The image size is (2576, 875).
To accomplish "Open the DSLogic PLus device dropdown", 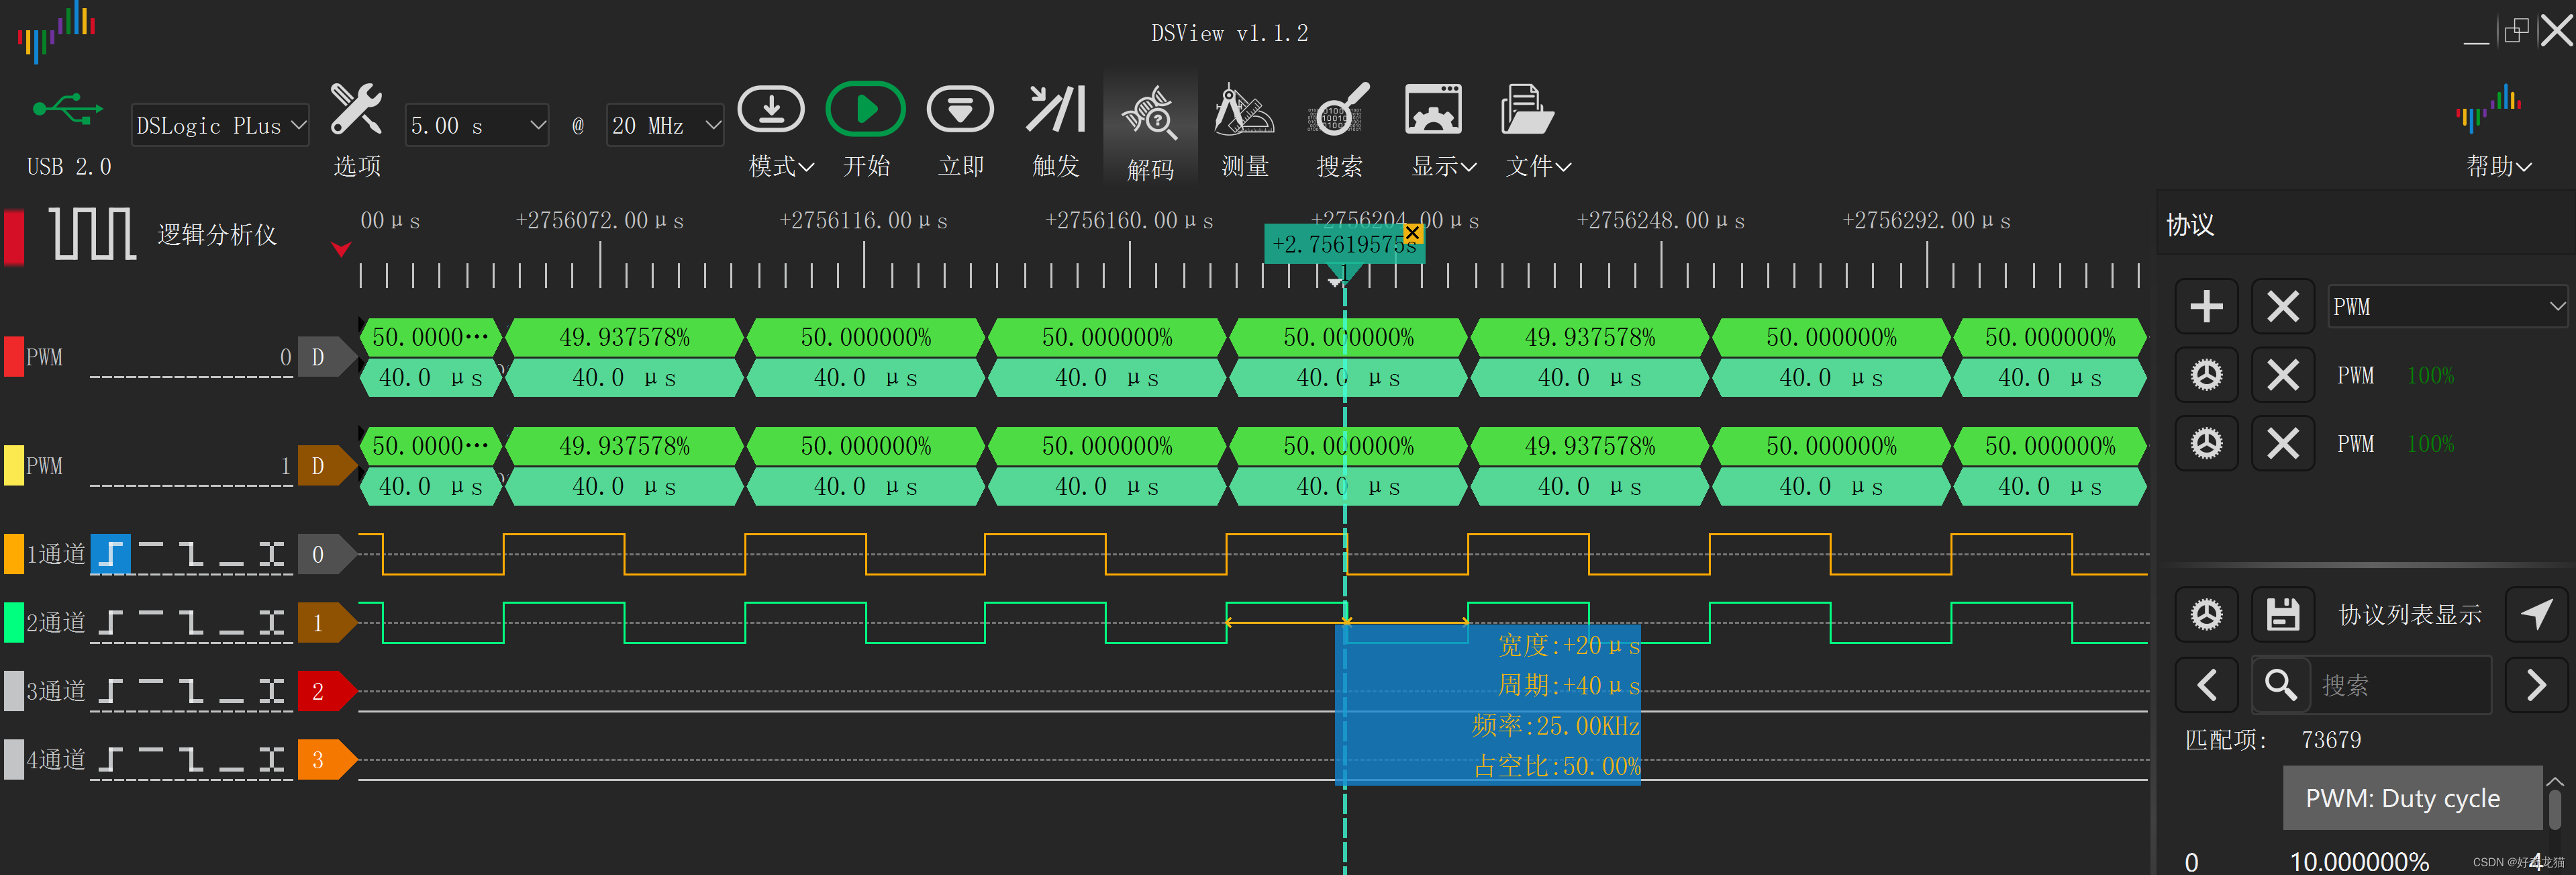I will pos(220,125).
